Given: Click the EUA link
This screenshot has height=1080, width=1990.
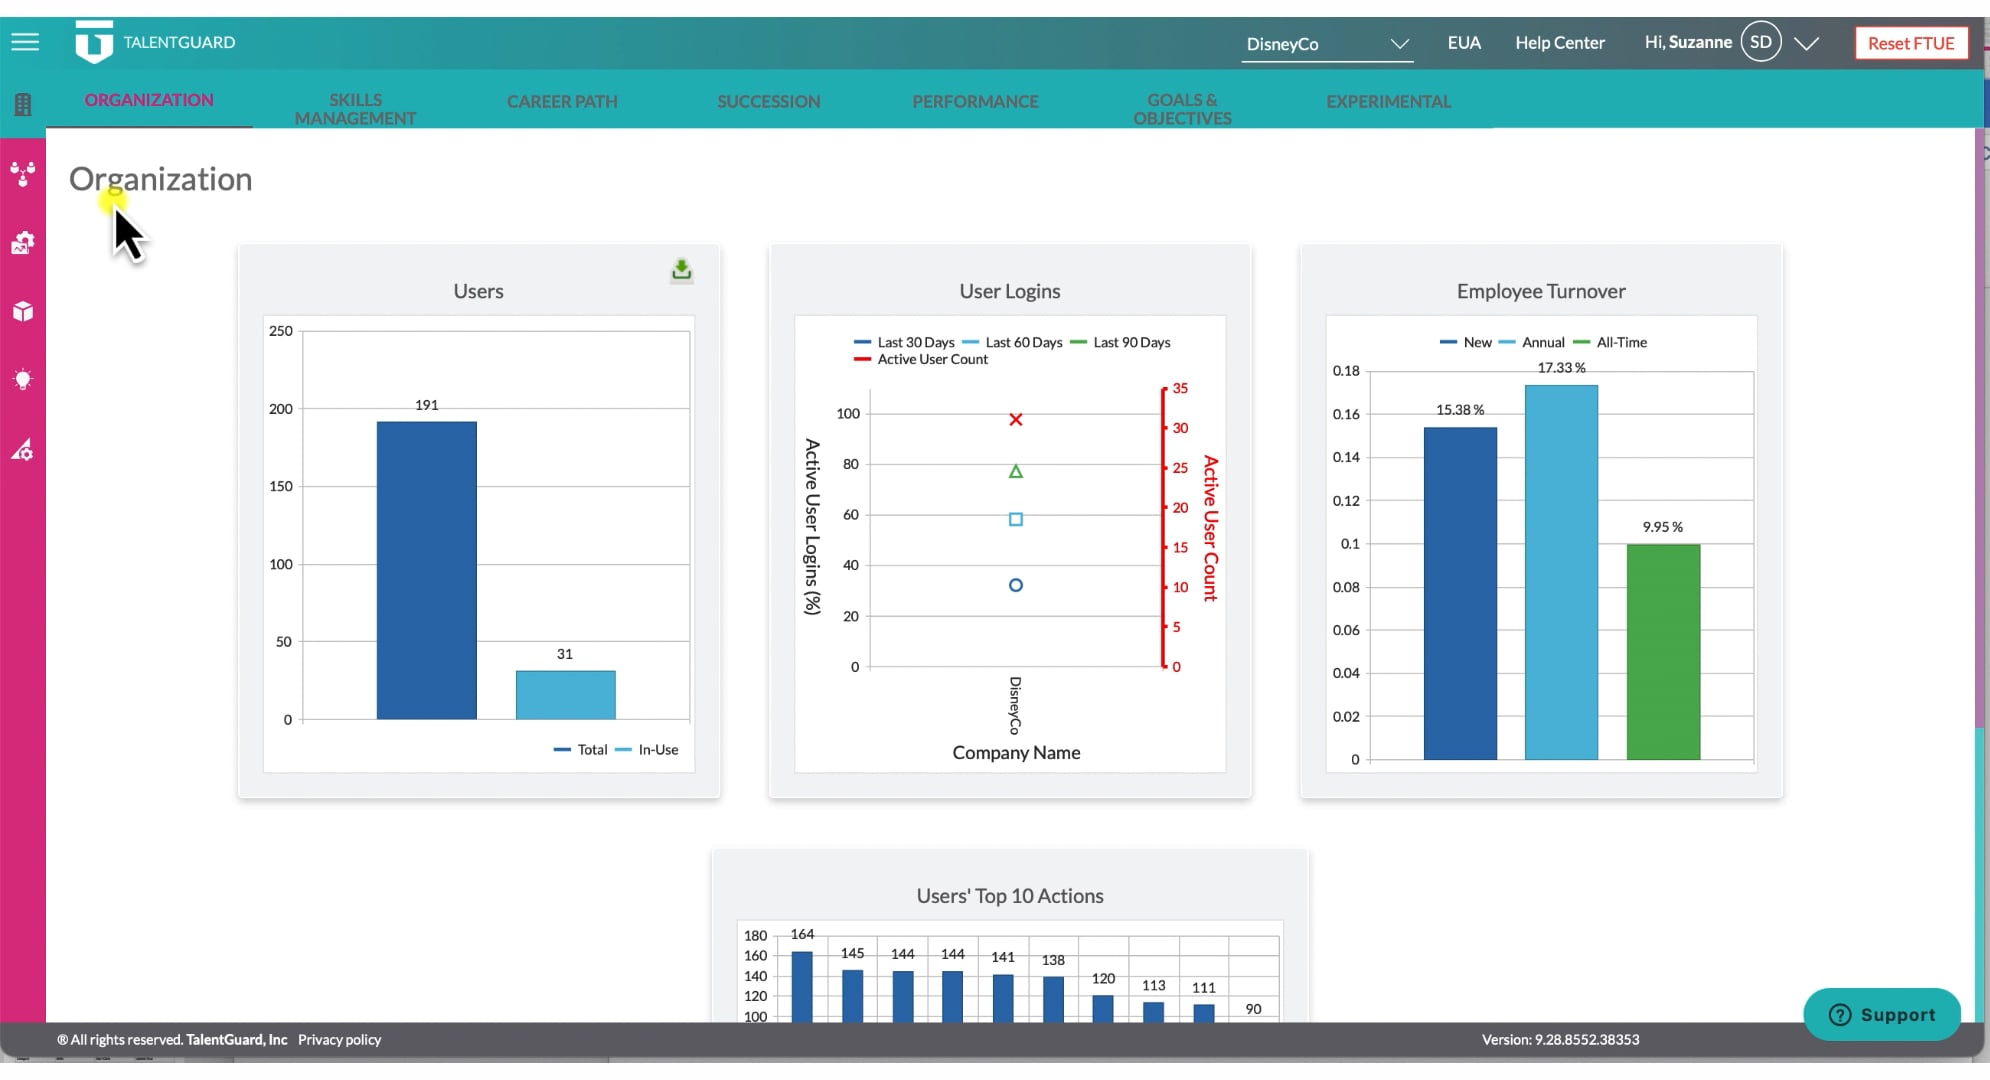Looking at the screenshot, I should click(1464, 43).
